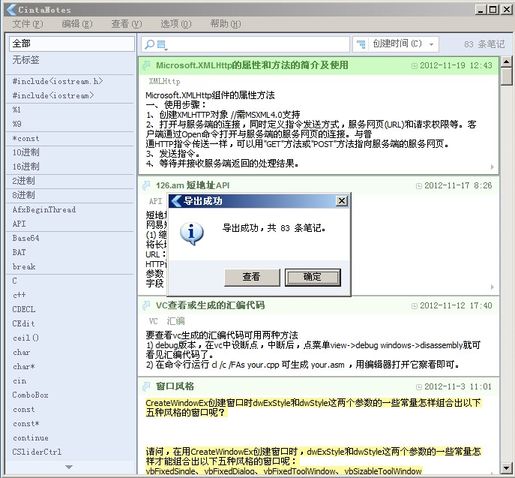Open the 文件(F) menu
515x478 pixels.
click(28, 24)
